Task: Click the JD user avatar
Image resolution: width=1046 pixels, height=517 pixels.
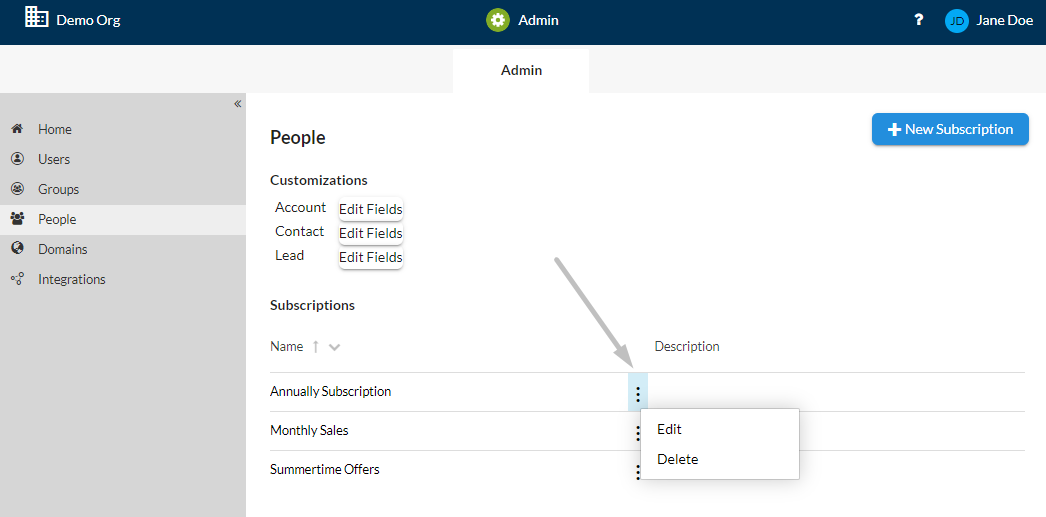Action: [957, 21]
